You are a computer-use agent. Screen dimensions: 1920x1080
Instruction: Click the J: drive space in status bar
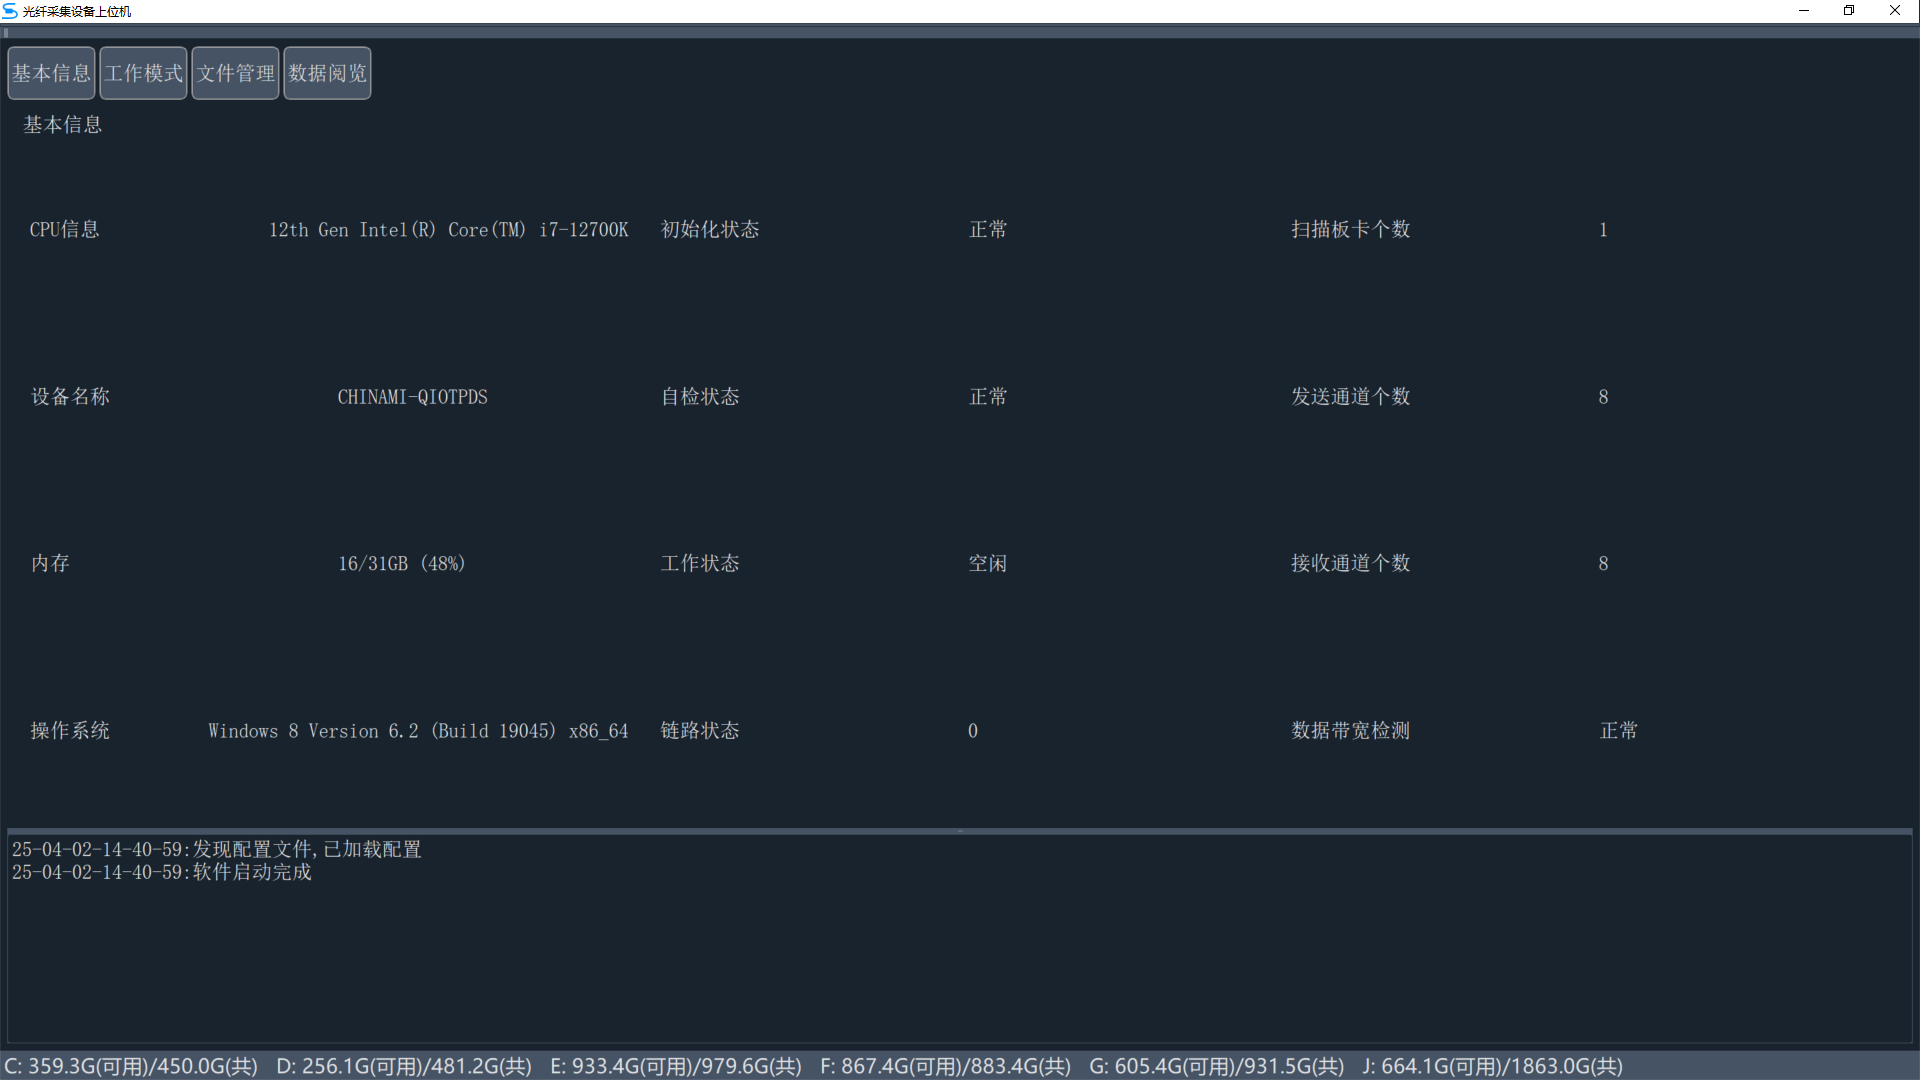tap(1492, 1066)
